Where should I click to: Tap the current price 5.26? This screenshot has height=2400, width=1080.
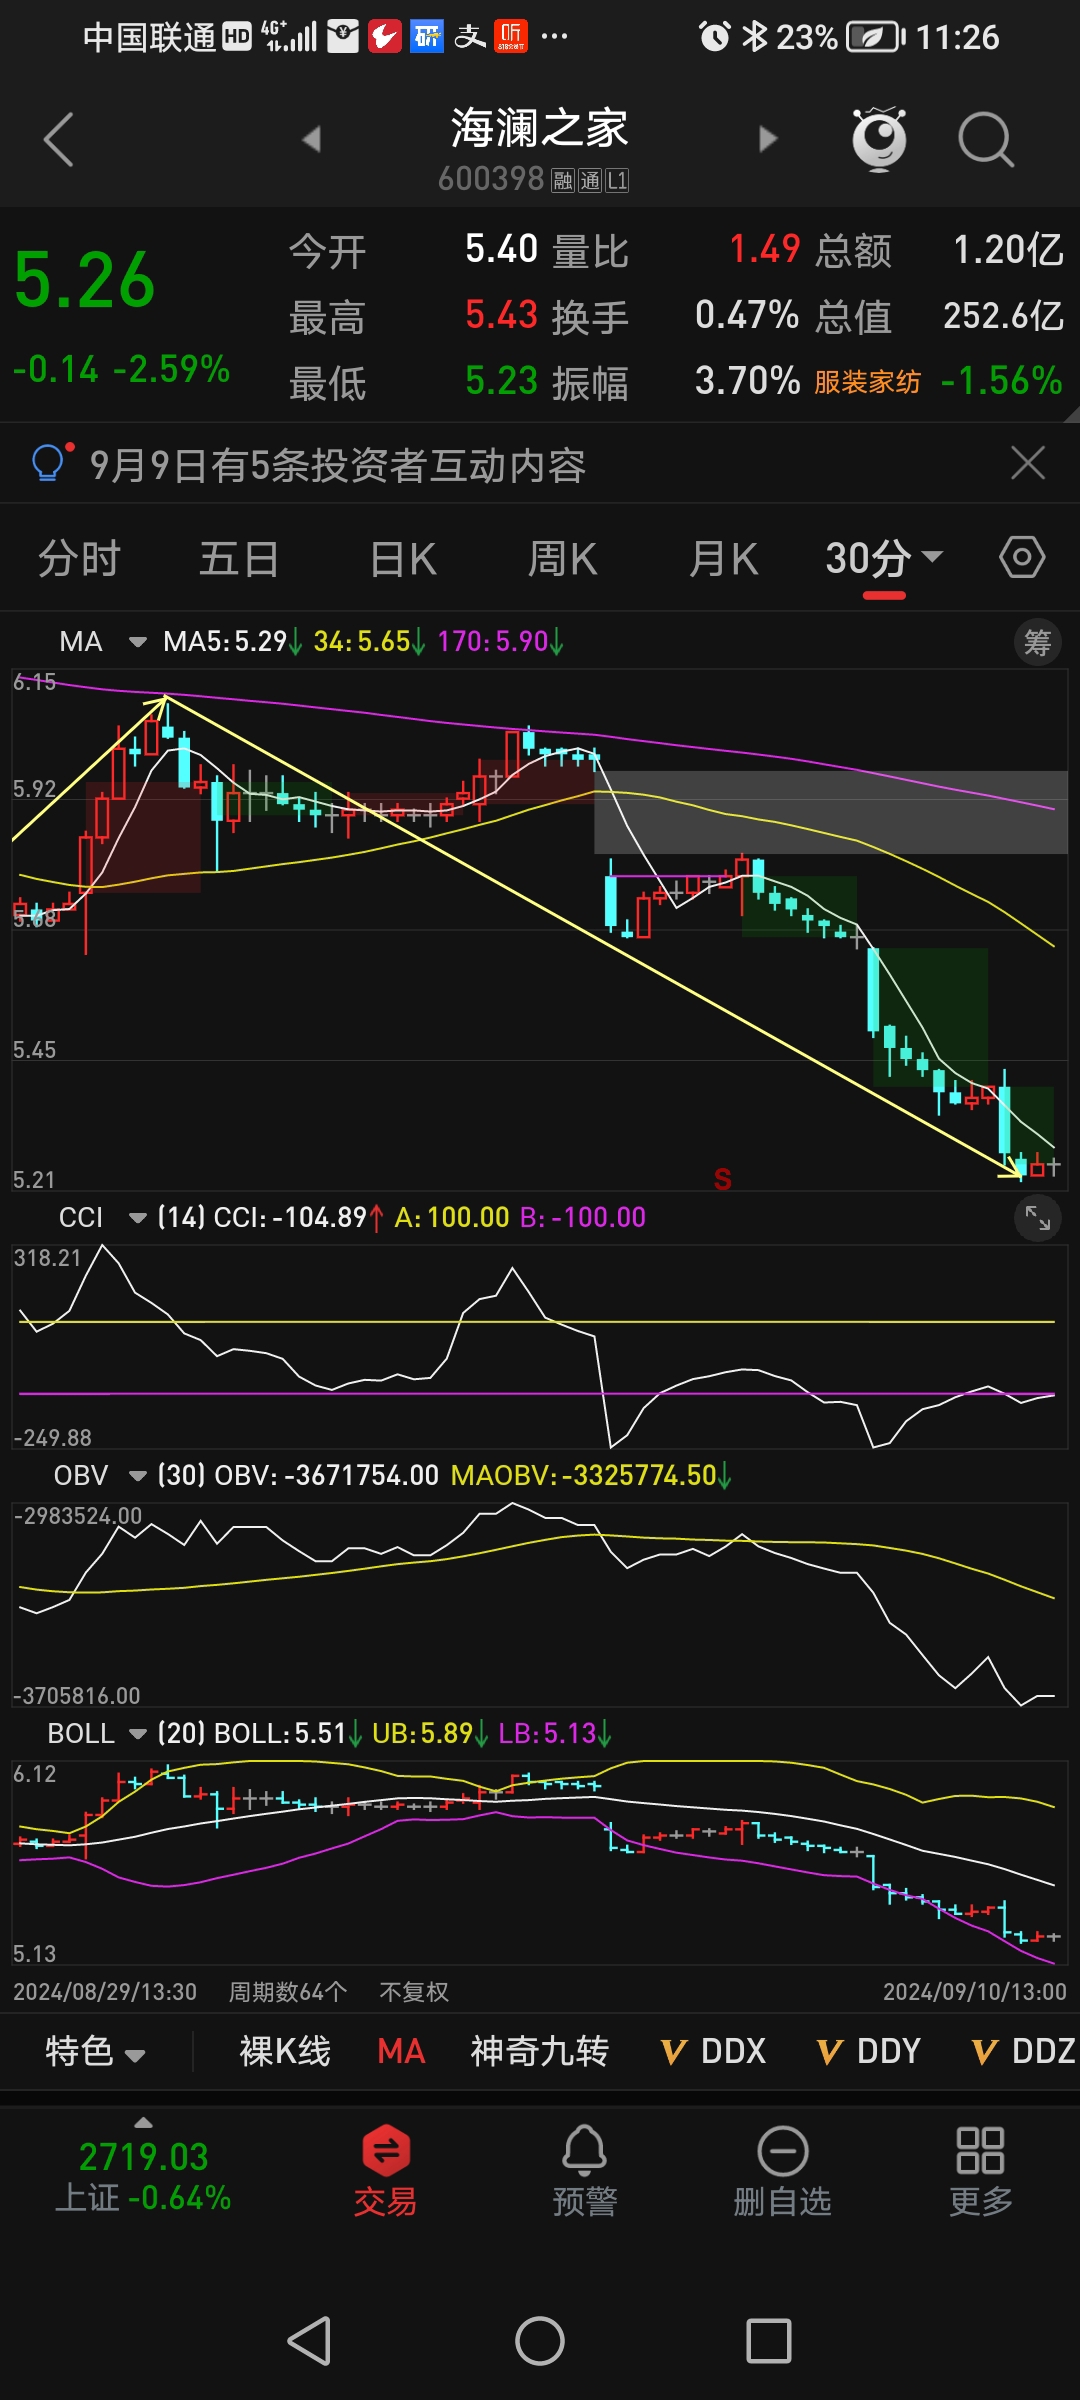click(x=85, y=280)
